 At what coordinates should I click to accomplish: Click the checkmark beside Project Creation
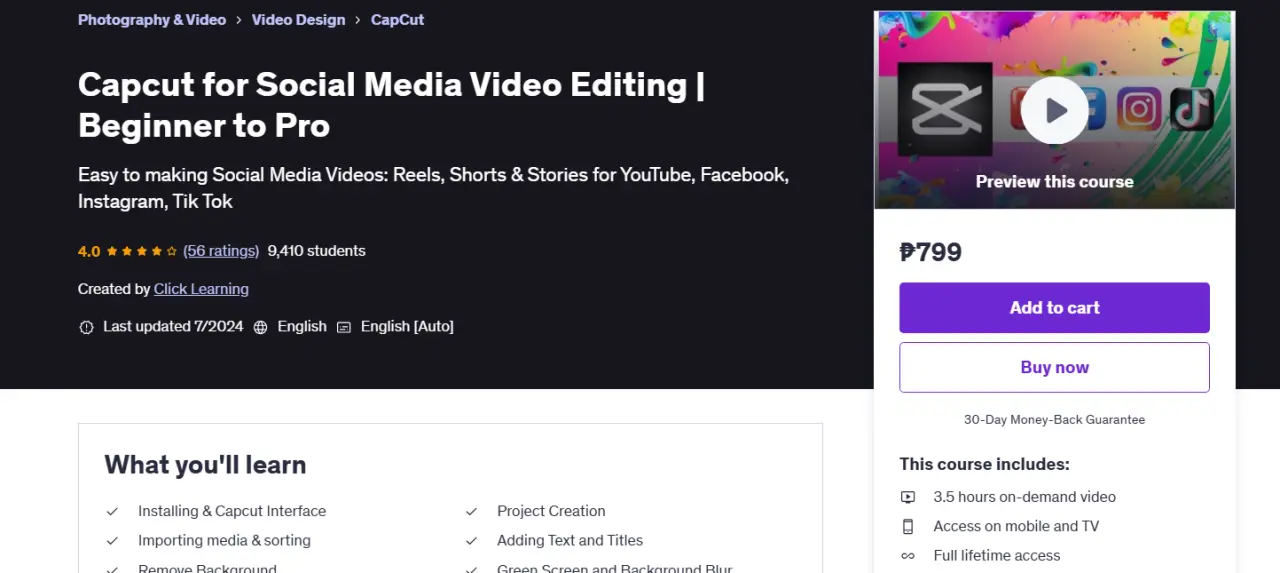(x=471, y=511)
